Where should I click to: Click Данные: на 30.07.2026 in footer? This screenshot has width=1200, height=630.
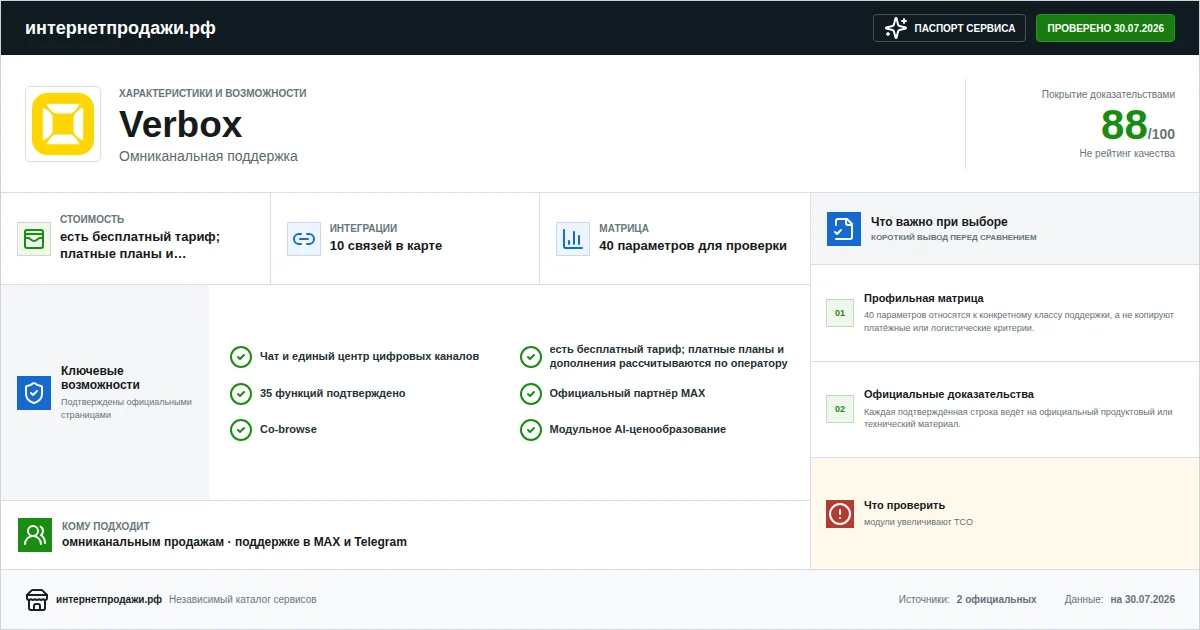coord(1120,600)
